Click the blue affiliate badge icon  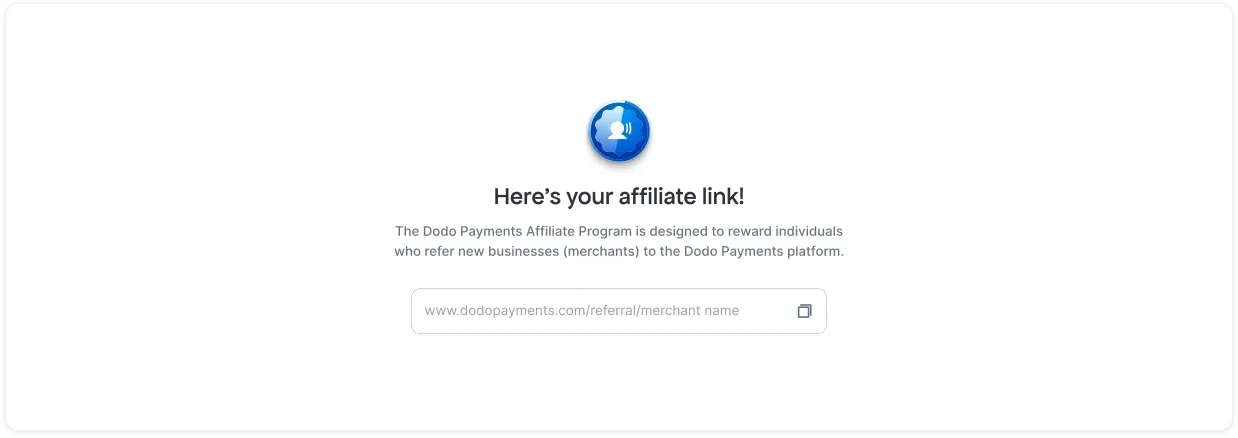(619, 132)
